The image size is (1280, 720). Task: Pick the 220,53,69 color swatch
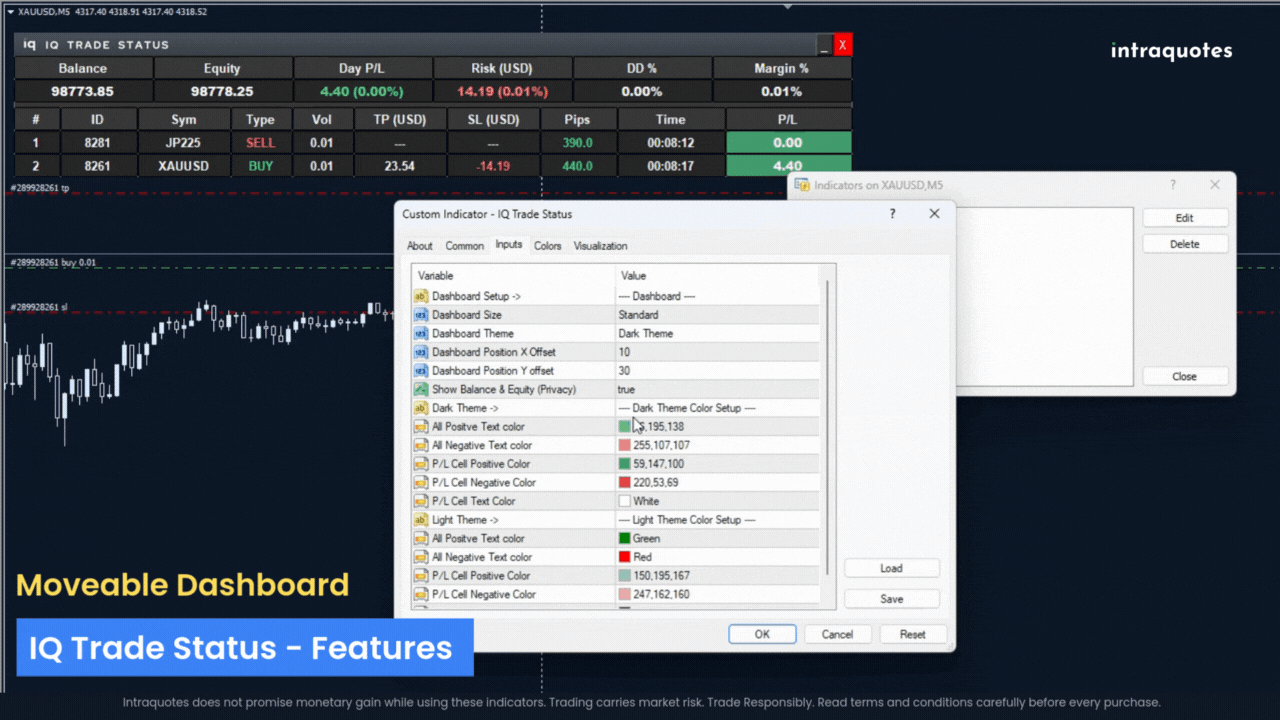pos(625,483)
